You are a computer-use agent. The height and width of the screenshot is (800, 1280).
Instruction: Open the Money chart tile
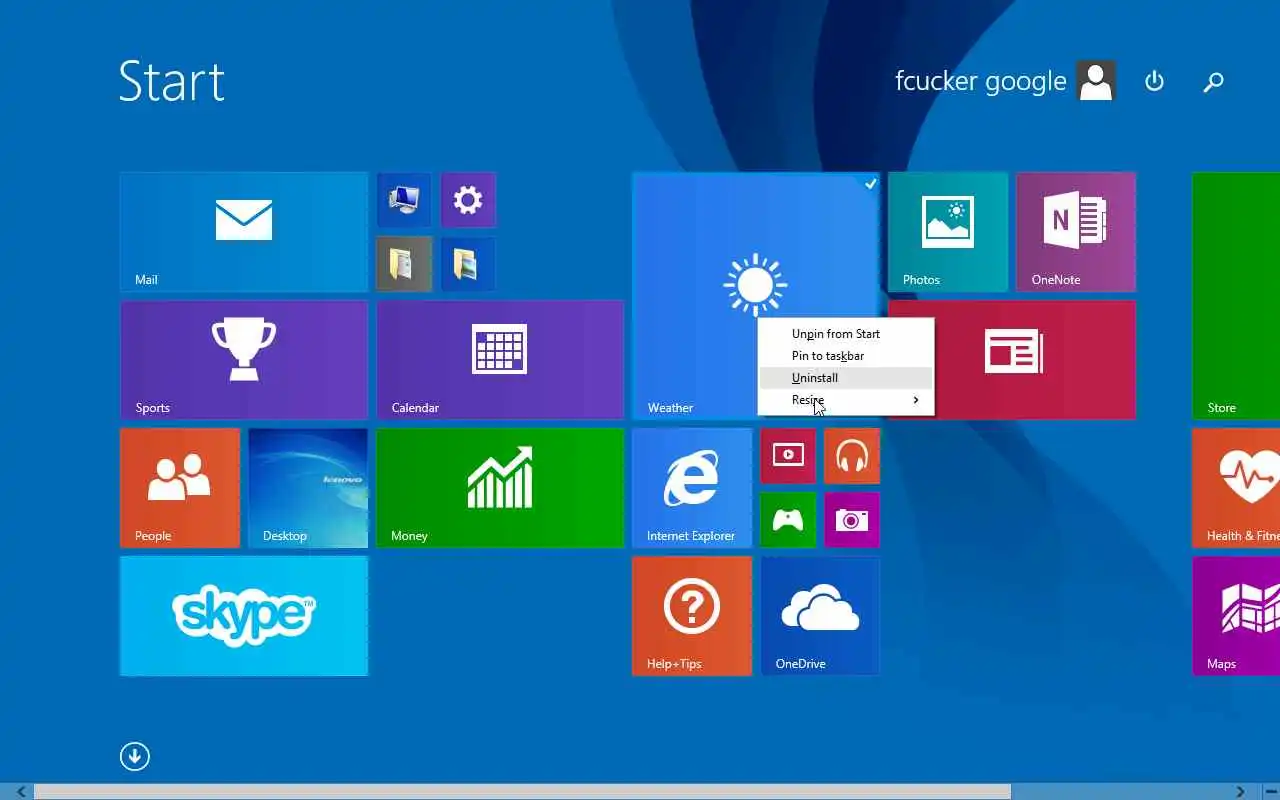(500, 488)
